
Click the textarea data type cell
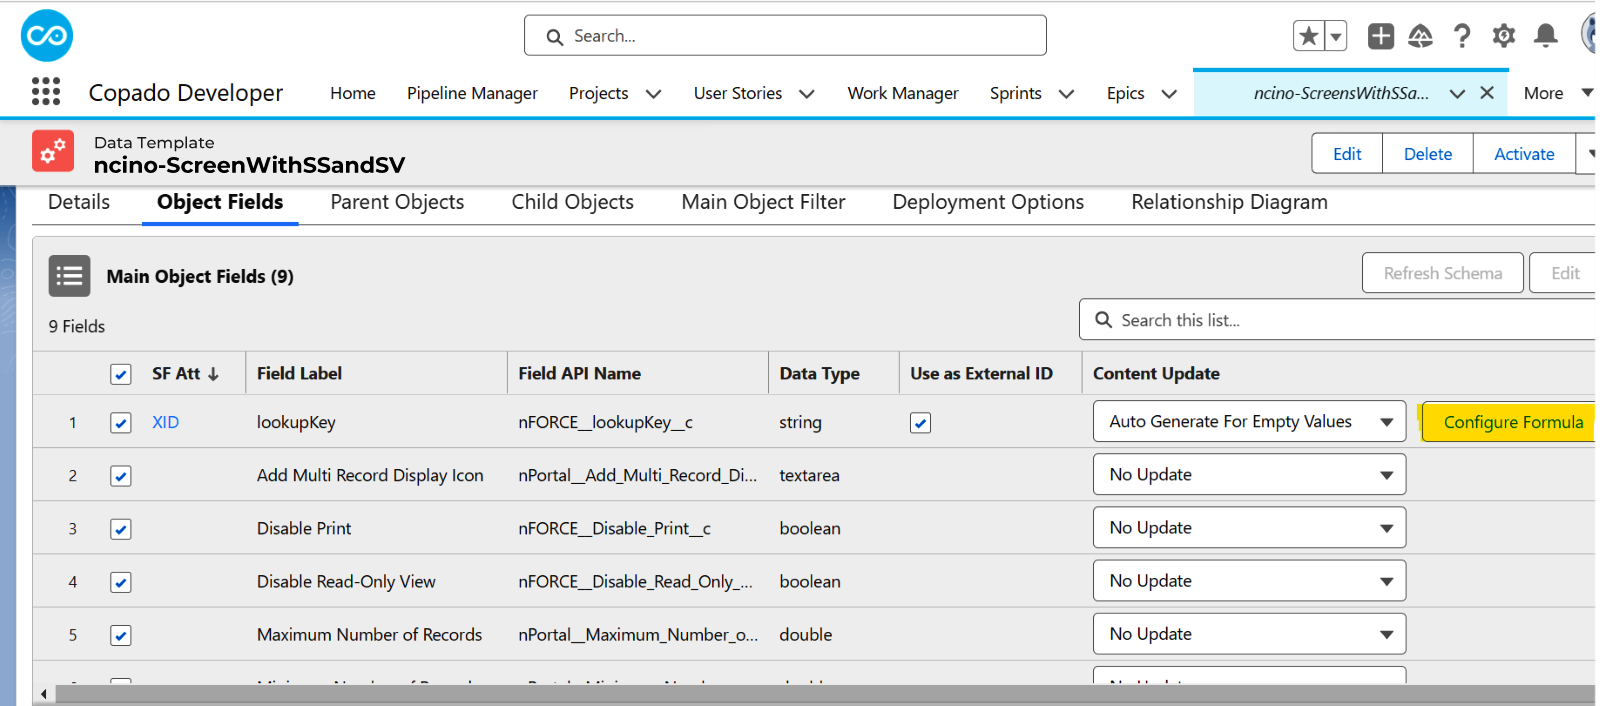coord(809,476)
